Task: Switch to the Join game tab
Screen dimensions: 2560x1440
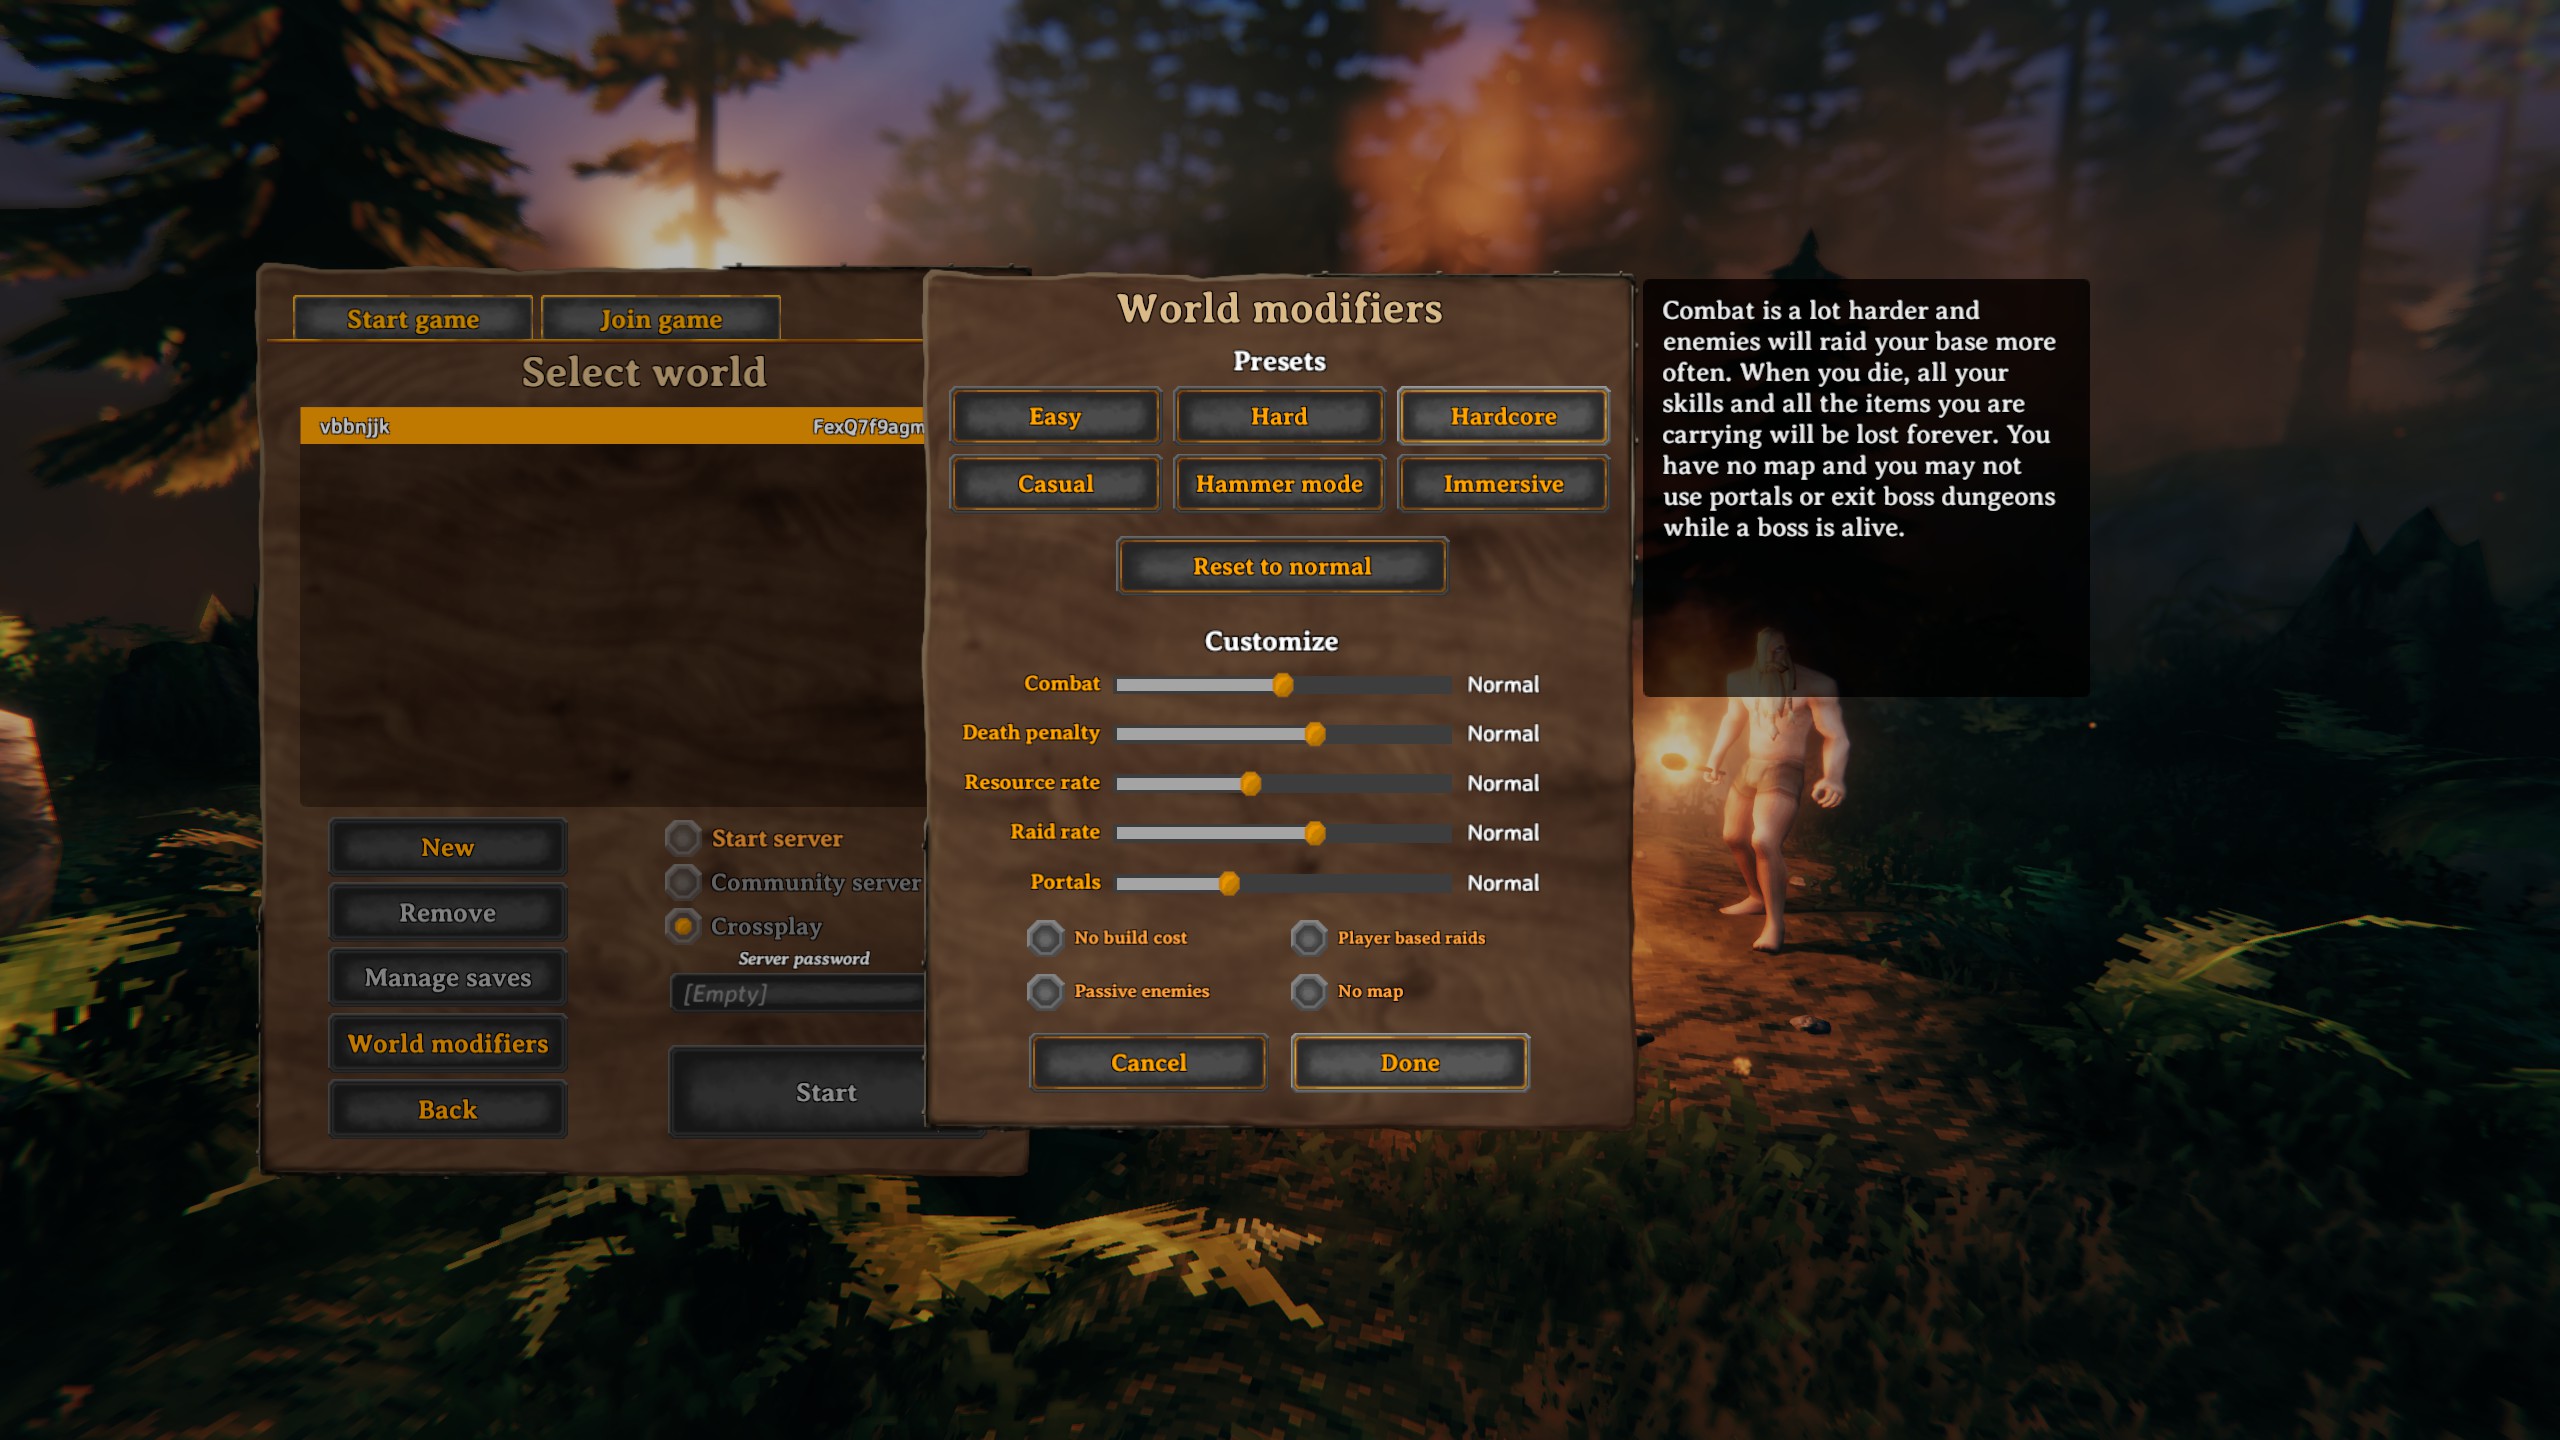Action: point(660,319)
